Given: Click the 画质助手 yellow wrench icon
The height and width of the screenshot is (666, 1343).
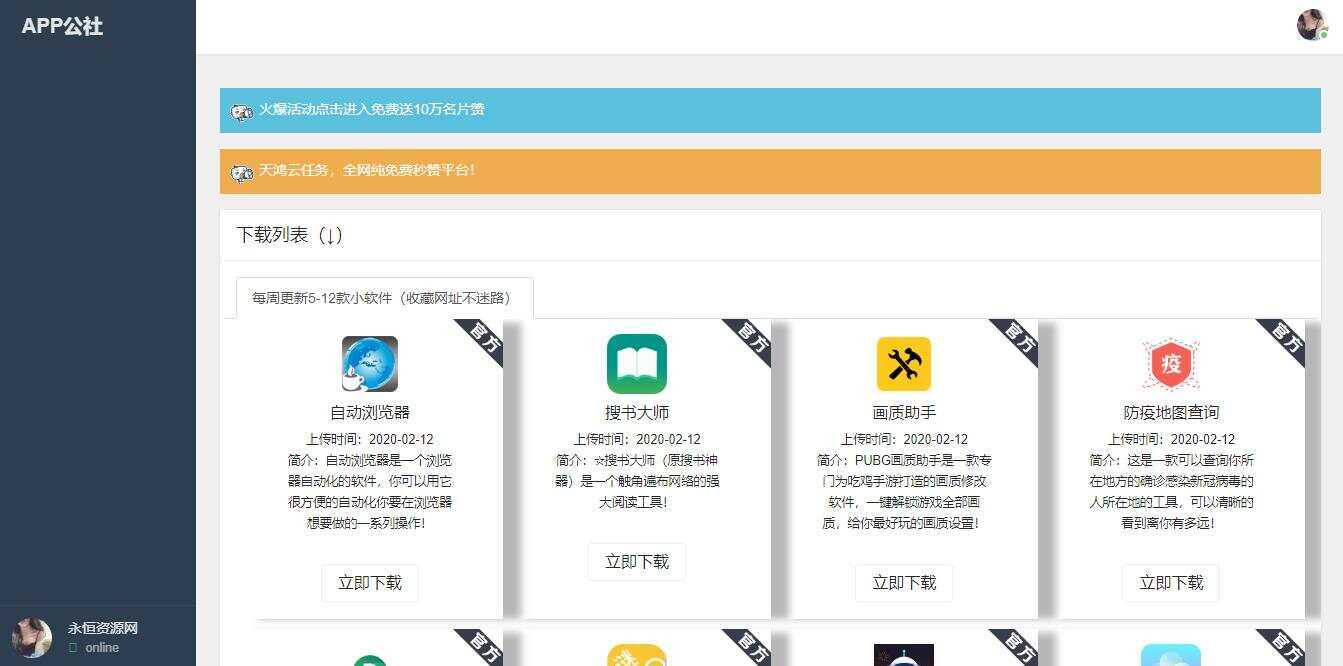Looking at the screenshot, I should [x=903, y=364].
